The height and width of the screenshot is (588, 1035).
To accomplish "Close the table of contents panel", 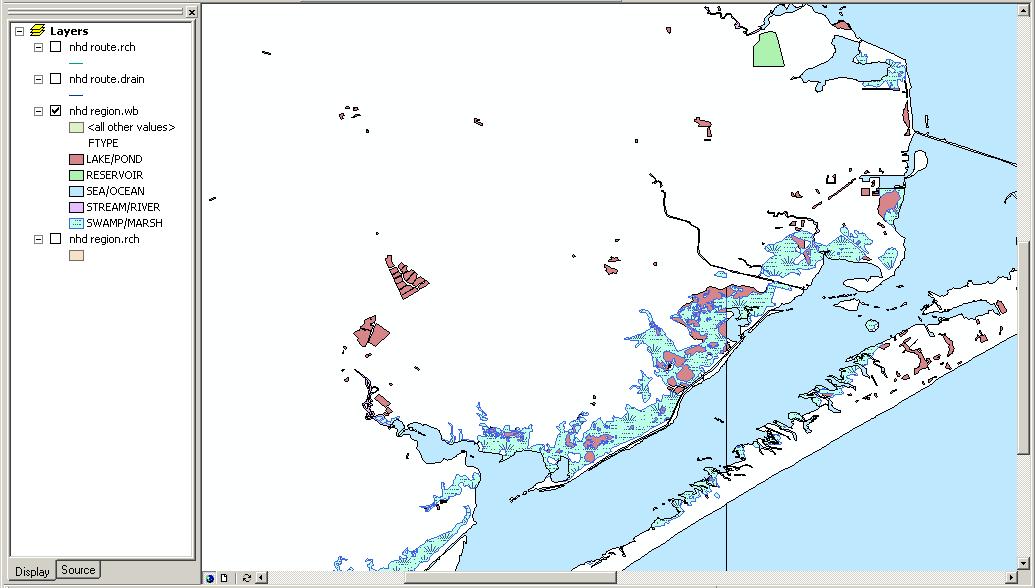I will pyautogui.click(x=192, y=12).
